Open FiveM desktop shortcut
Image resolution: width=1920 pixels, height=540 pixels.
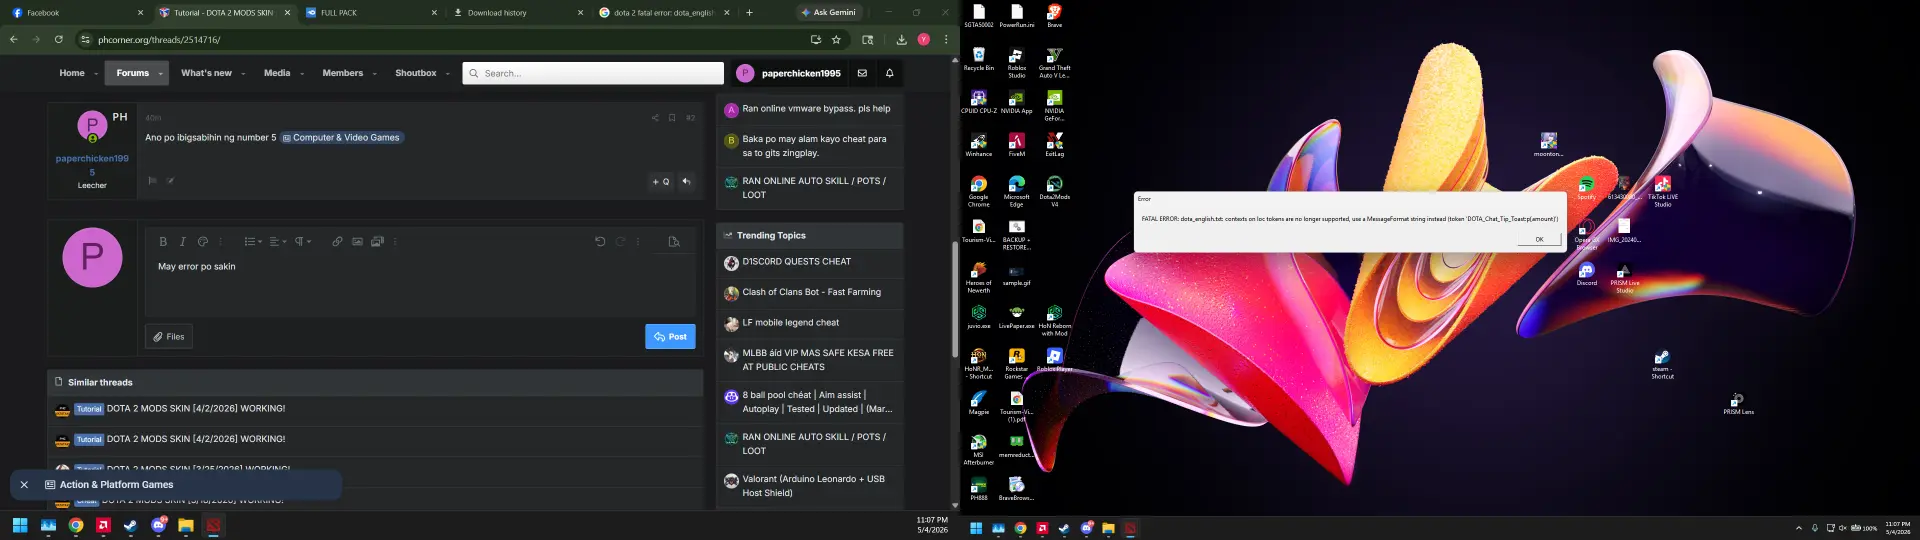pos(1016,145)
